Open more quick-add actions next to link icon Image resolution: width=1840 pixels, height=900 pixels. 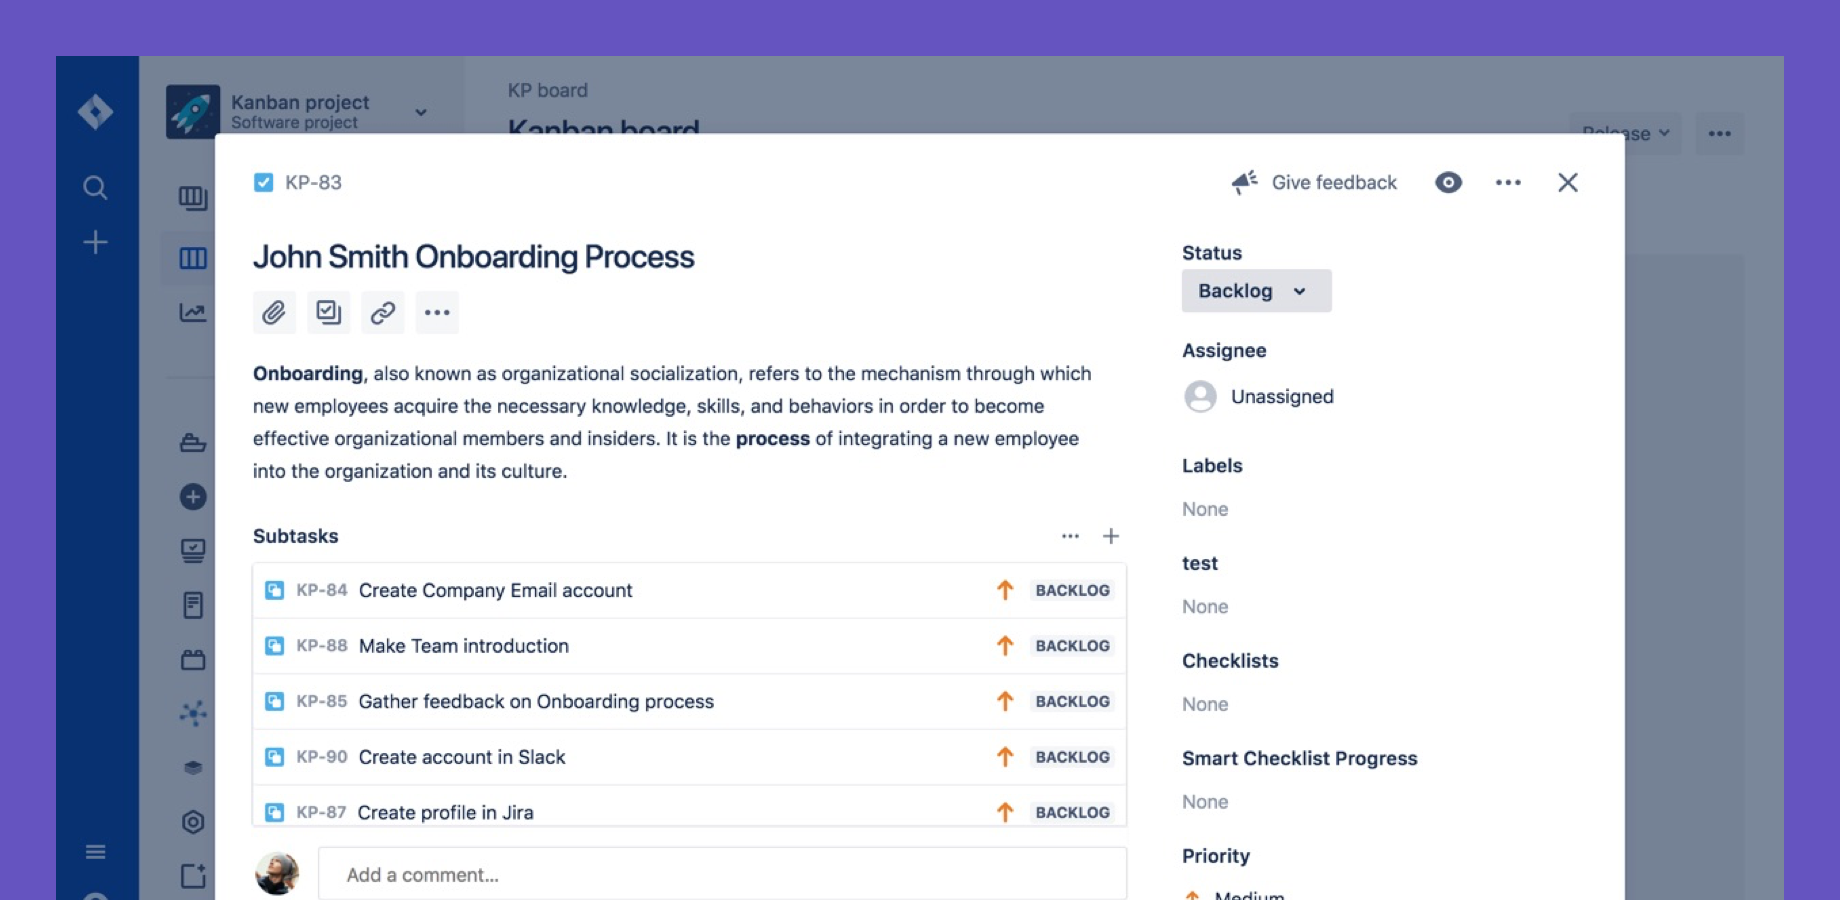point(437,313)
